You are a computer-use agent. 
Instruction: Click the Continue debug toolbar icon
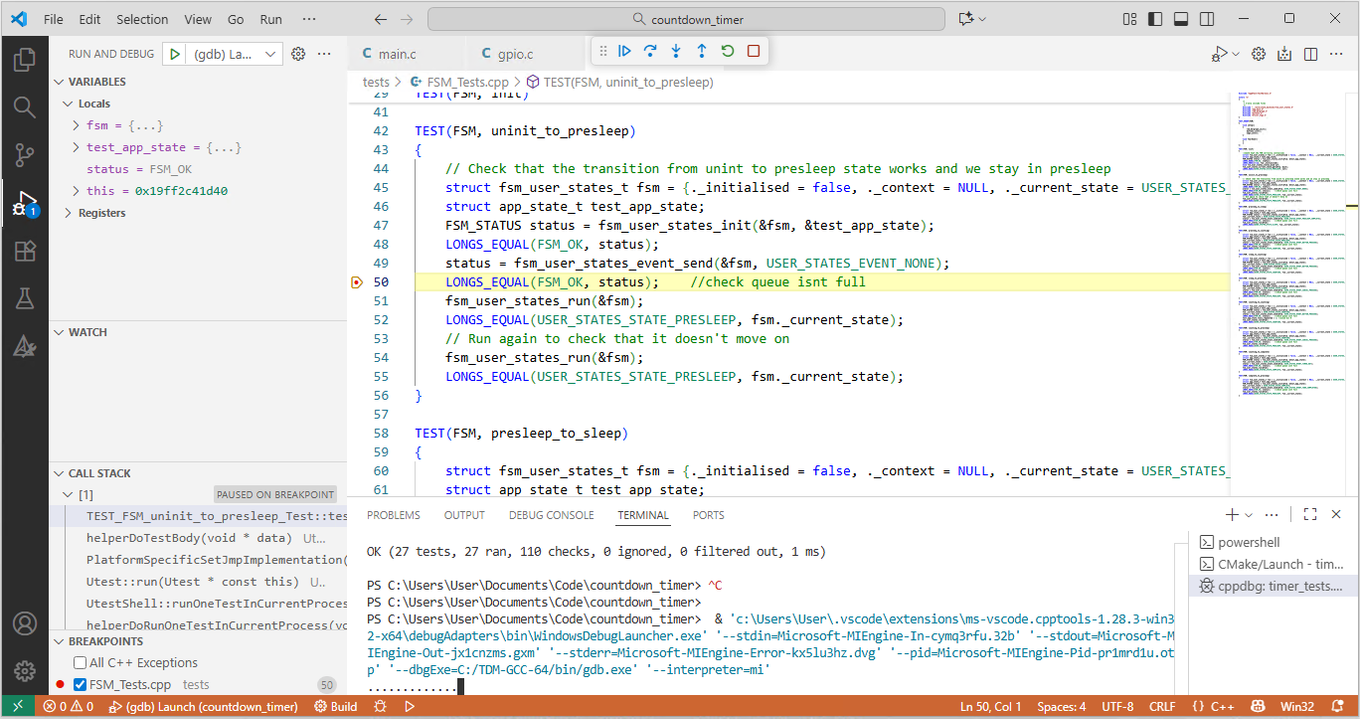tap(624, 51)
